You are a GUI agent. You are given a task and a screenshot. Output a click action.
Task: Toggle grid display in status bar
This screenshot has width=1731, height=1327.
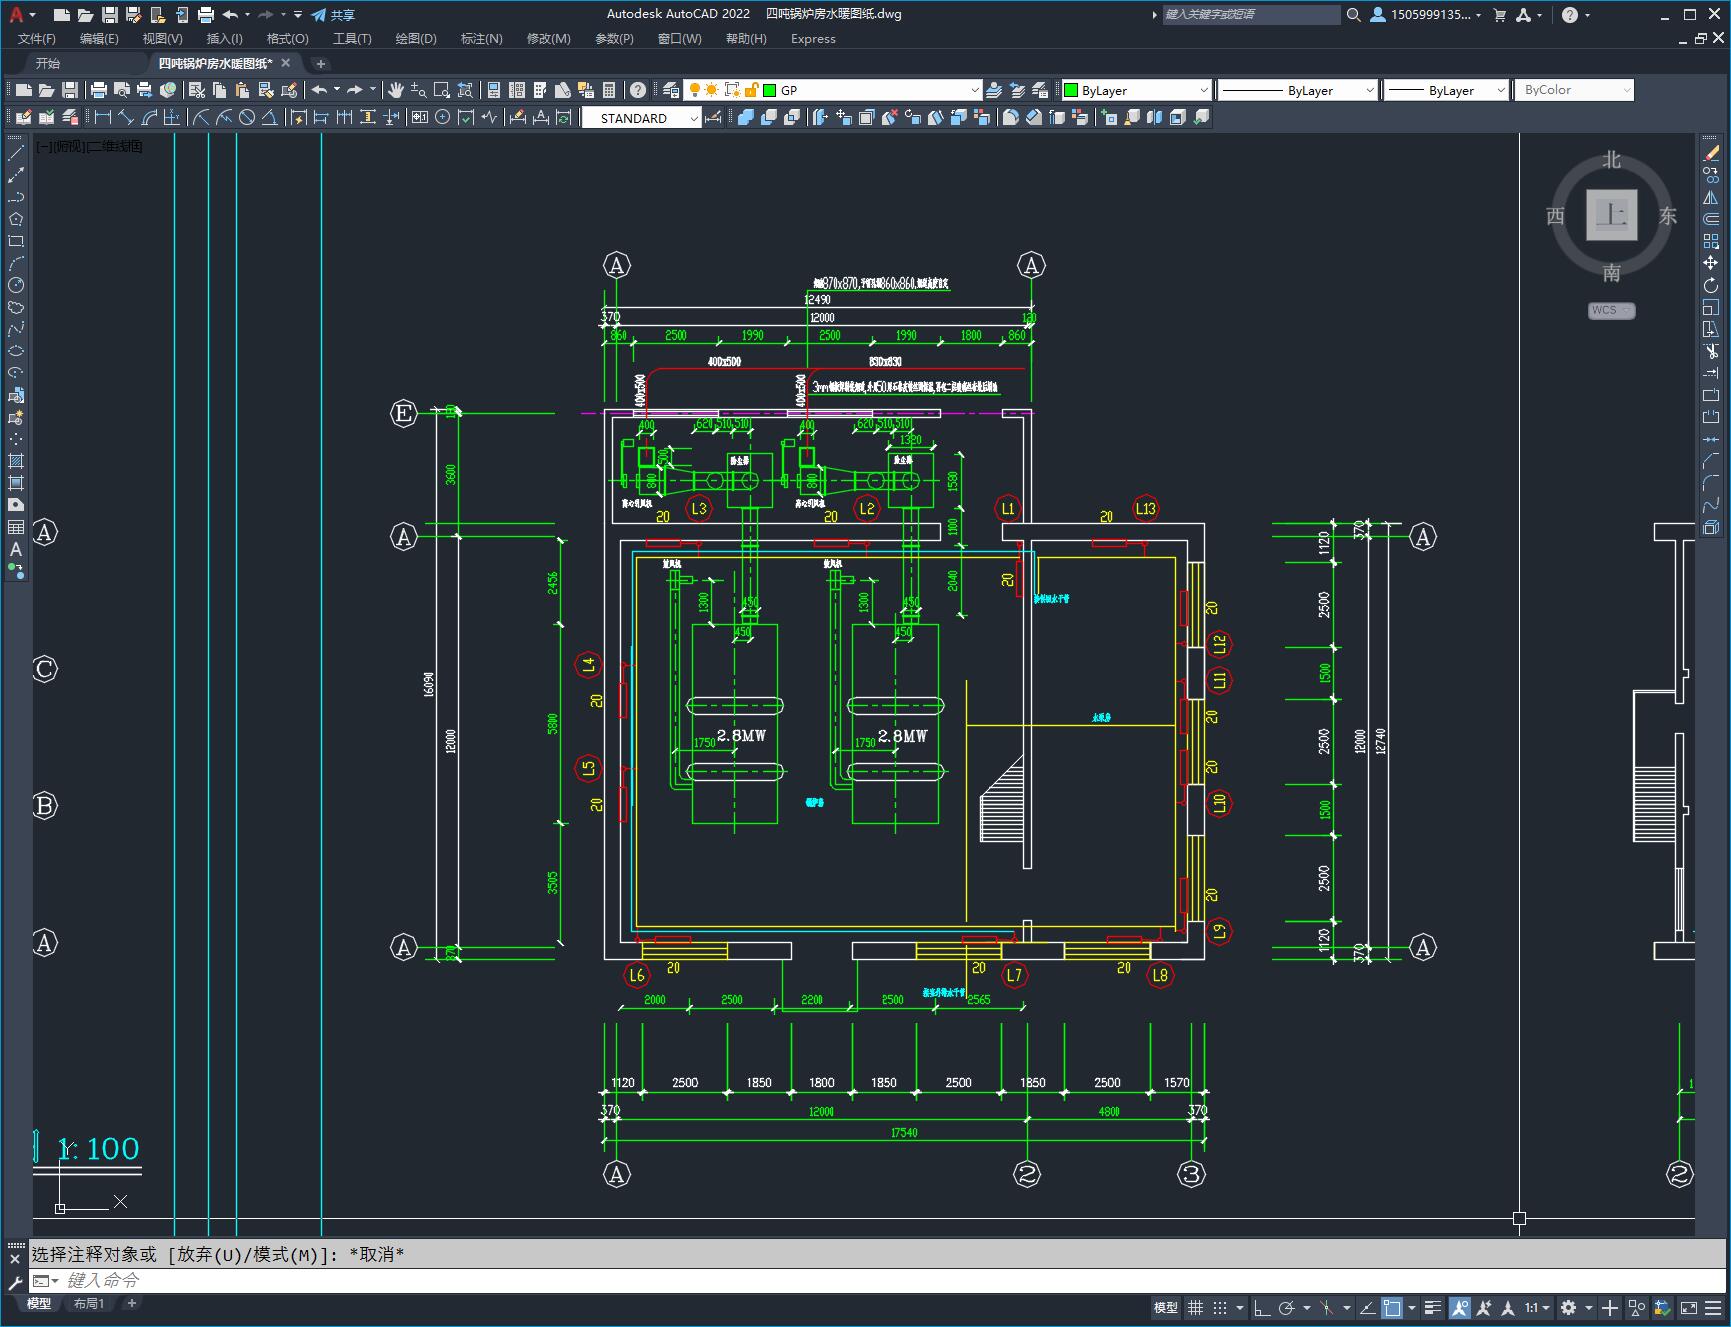click(1195, 1307)
